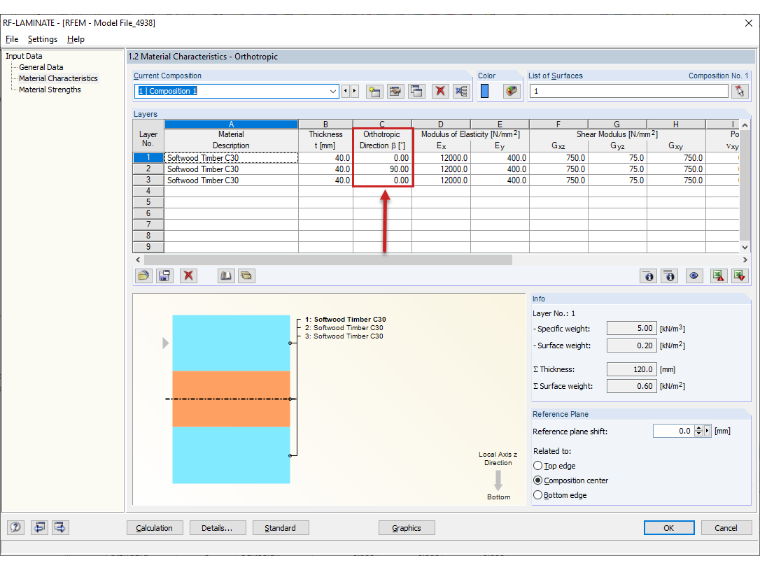The height and width of the screenshot is (570, 760).
Task: Select Input Data tree root
Action: click(24, 56)
